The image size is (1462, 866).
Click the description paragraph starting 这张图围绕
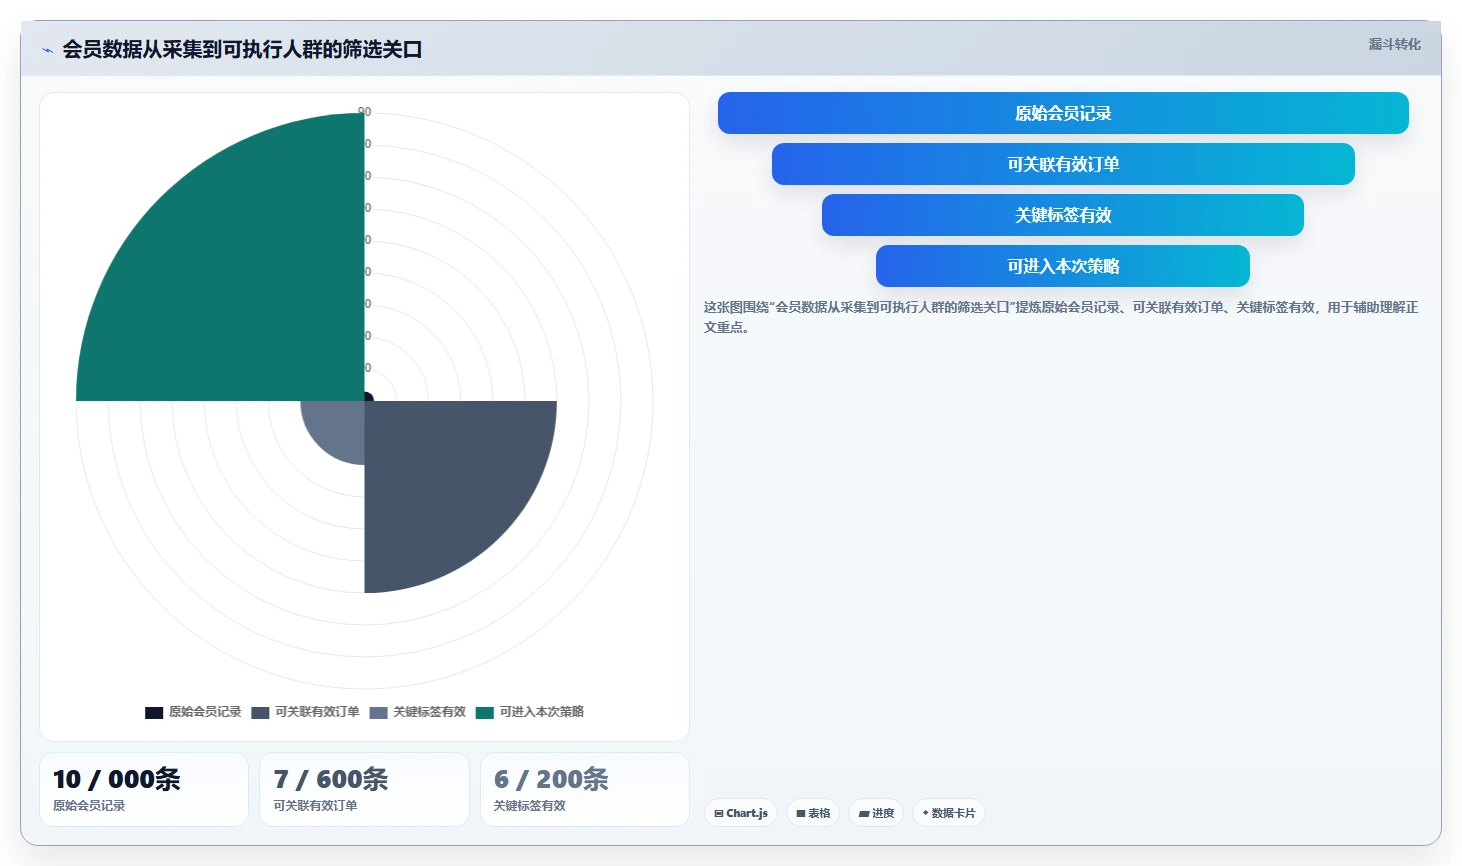[x=1061, y=317]
